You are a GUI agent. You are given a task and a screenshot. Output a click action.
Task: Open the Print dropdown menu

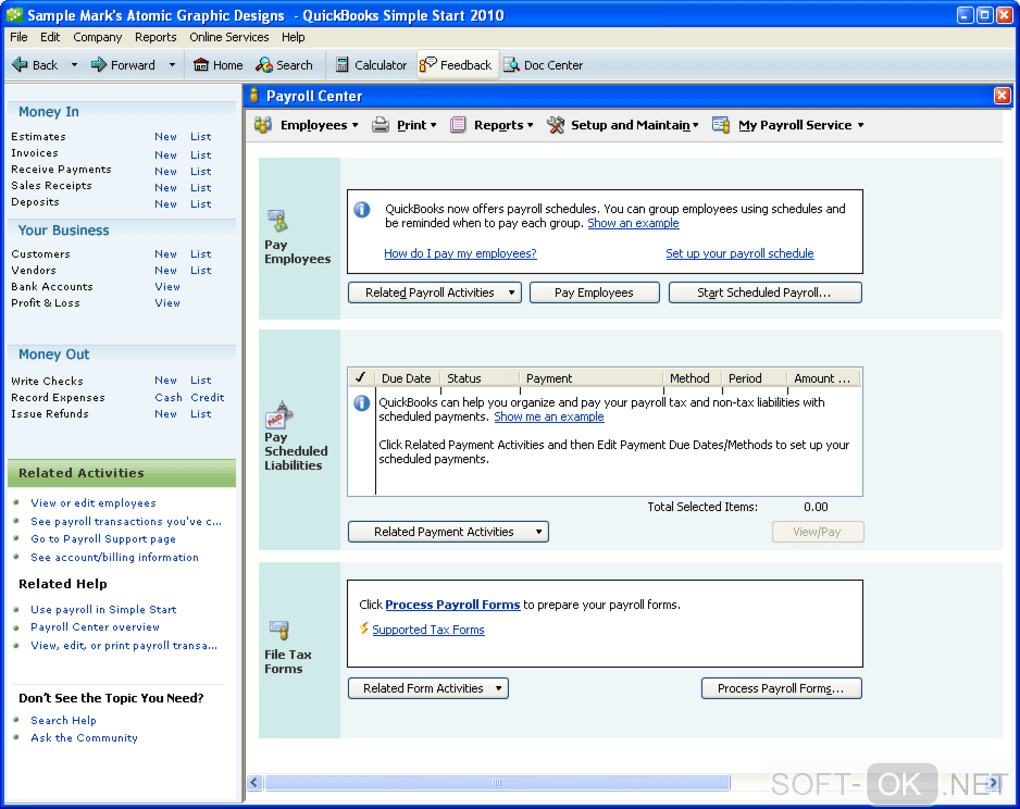click(416, 125)
